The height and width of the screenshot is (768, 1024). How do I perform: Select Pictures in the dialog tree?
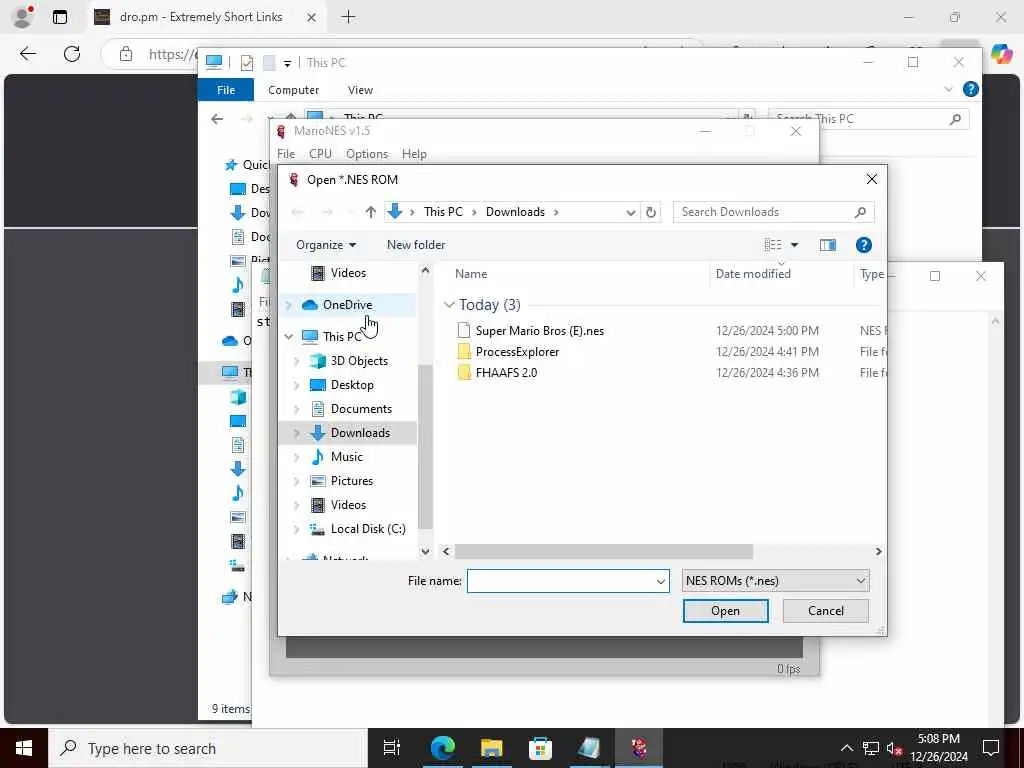point(351,481)
